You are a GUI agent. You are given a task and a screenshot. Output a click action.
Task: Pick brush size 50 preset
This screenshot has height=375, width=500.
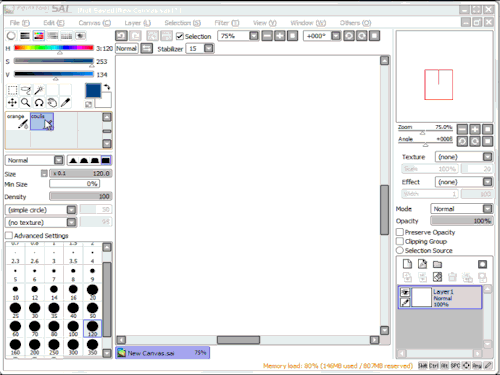92,310
